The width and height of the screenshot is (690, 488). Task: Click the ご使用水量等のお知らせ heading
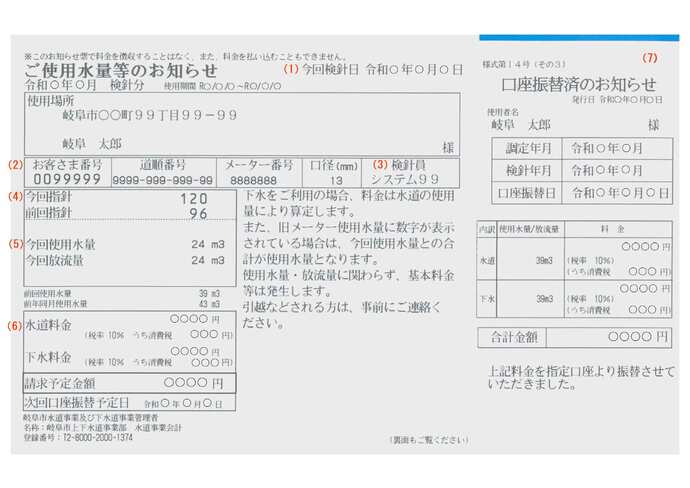121,70
